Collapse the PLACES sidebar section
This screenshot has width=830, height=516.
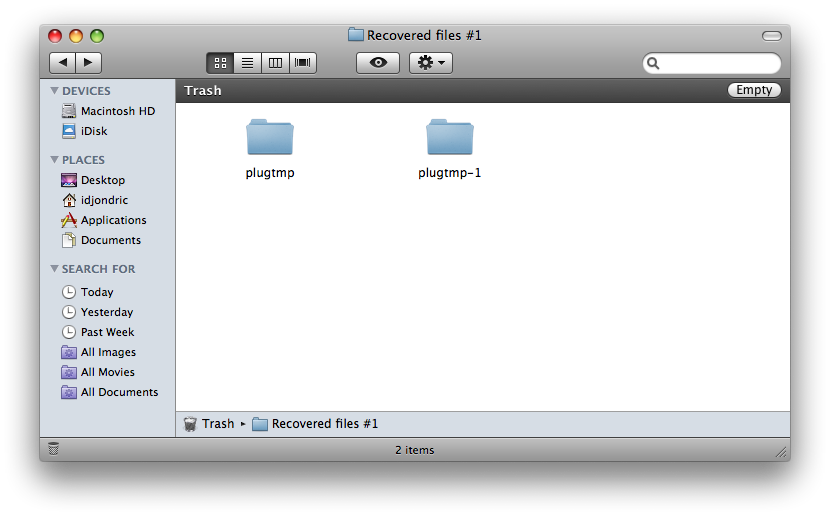click(x=54, y=159)
